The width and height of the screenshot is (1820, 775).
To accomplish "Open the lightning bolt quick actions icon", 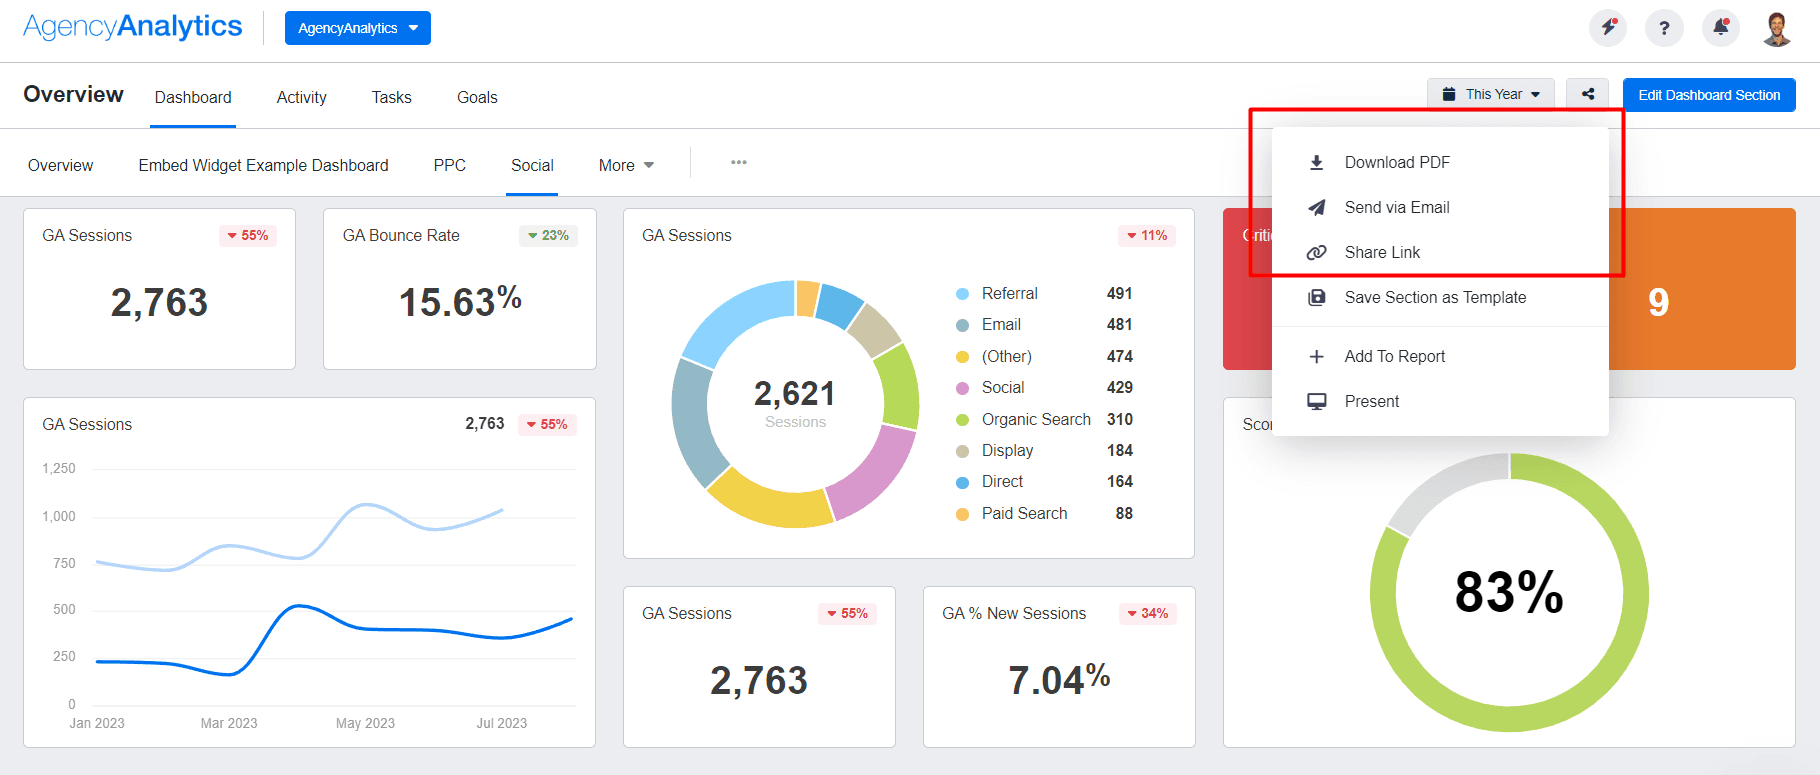I will click(1608, 28).
